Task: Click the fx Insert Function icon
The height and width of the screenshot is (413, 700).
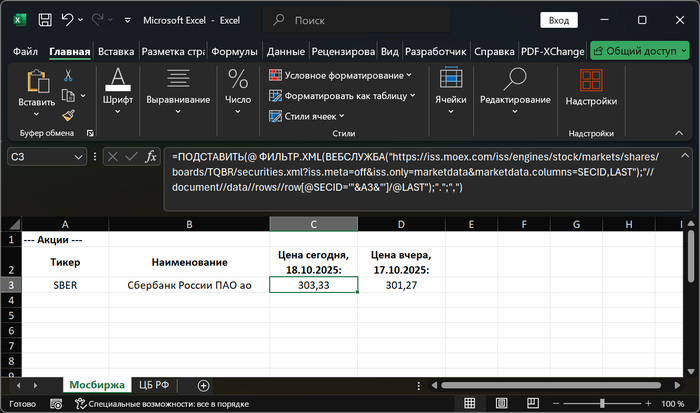Action: 151,157
